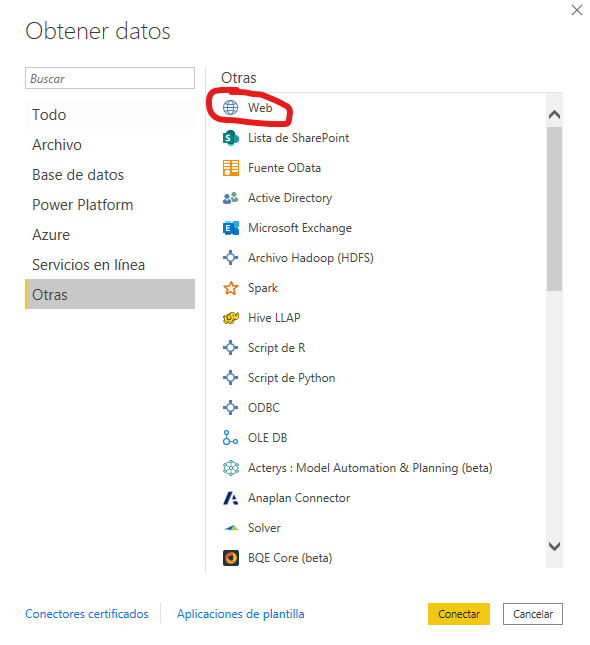Click the ODBC connector icon
590x645 pixels.
(x=230, y=408)
